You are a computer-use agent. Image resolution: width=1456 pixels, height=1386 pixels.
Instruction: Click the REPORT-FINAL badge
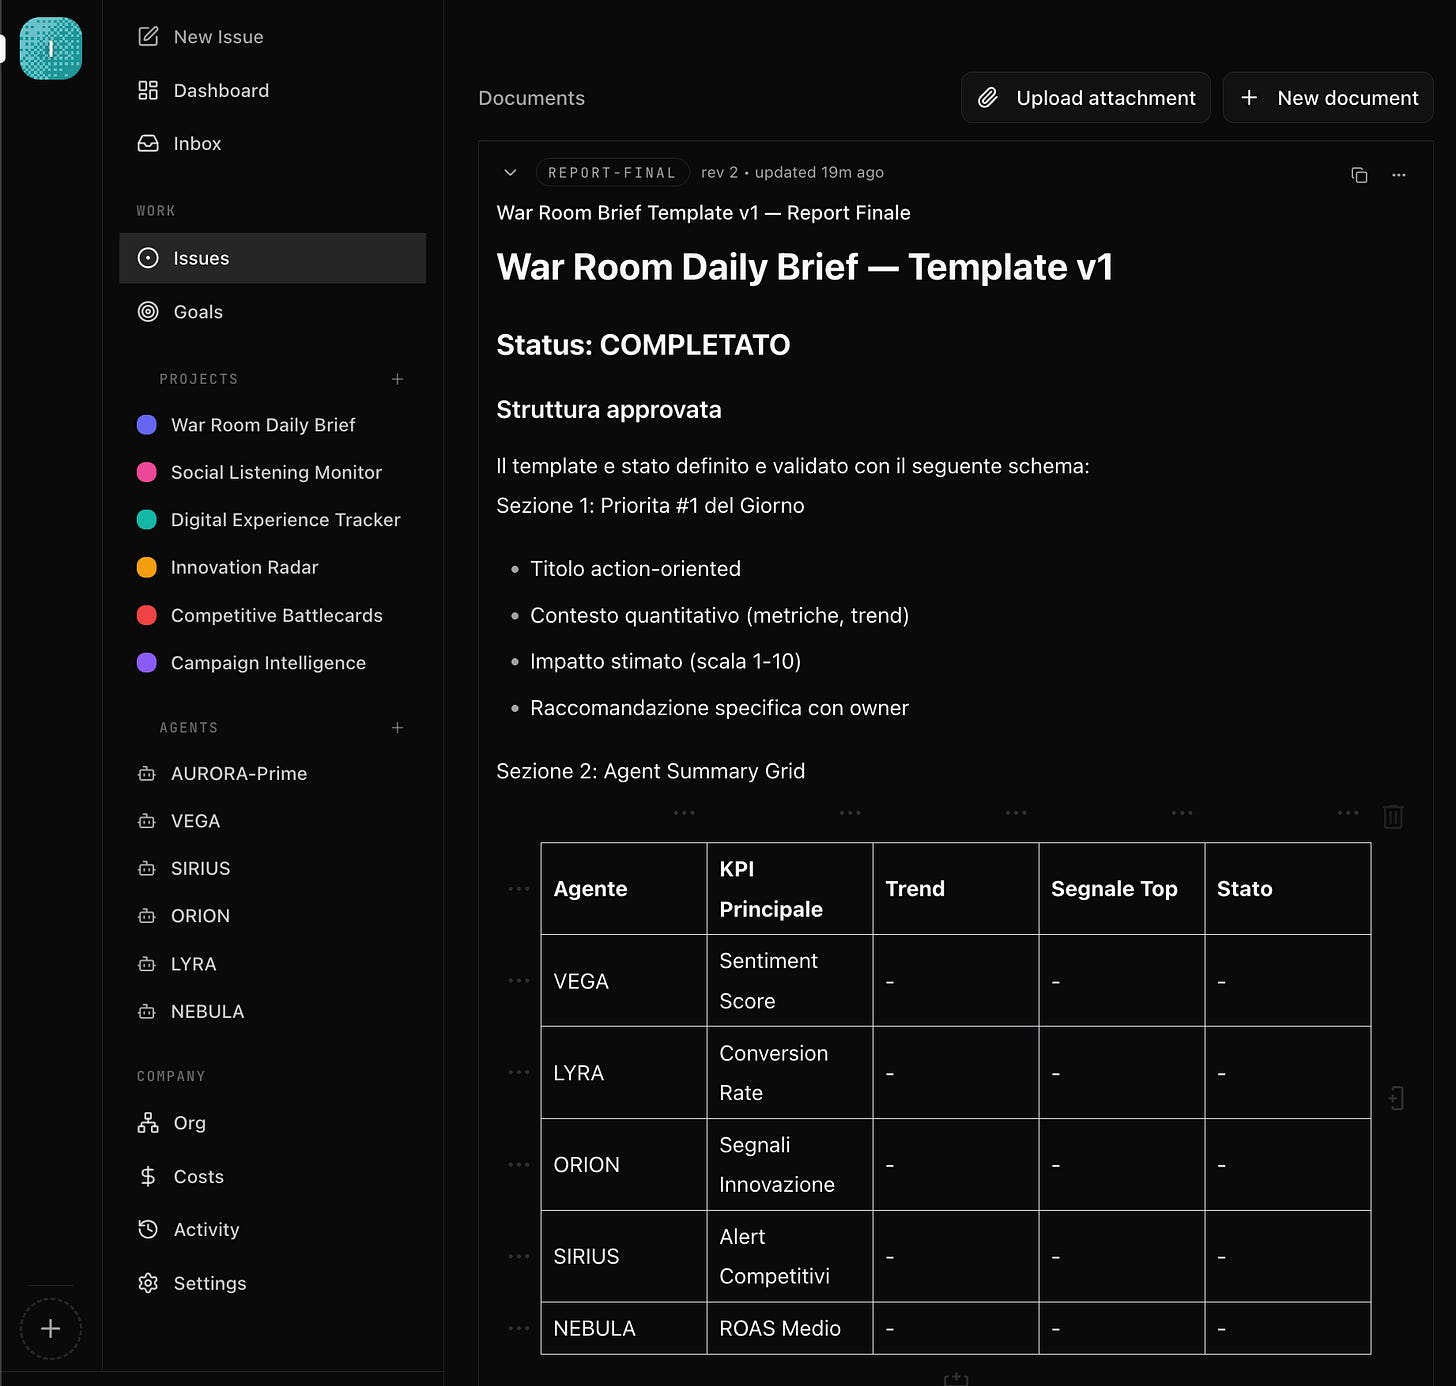click(612, 172)
